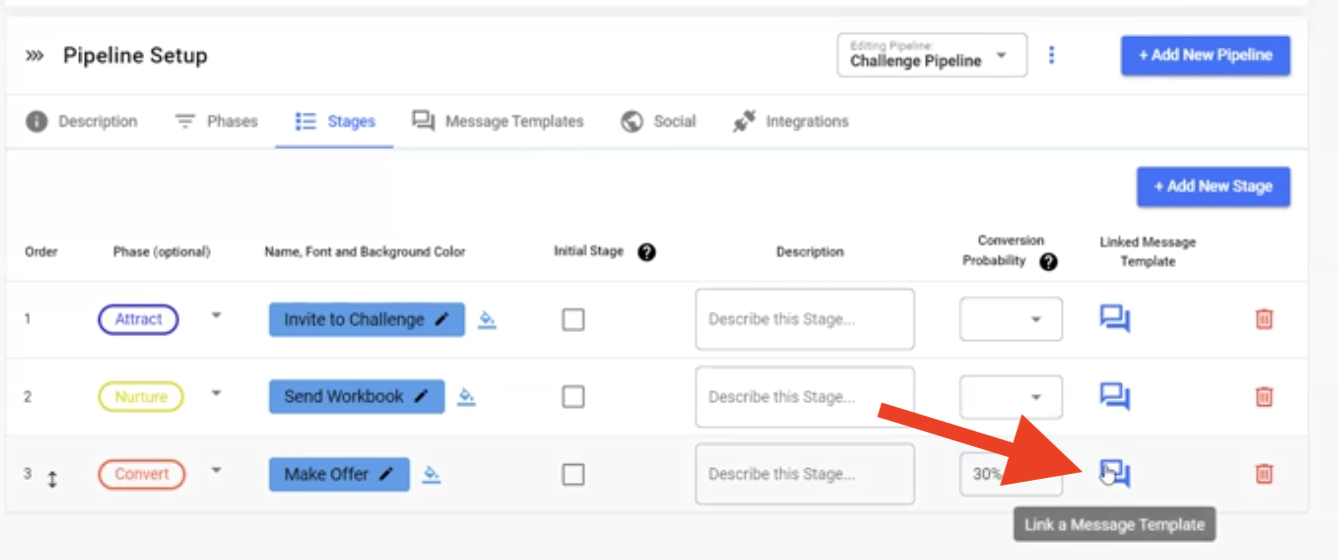1338x560 pixels.
Task: Open conversion probability dropdown for Send Workbook
Action: point(1011,396)
